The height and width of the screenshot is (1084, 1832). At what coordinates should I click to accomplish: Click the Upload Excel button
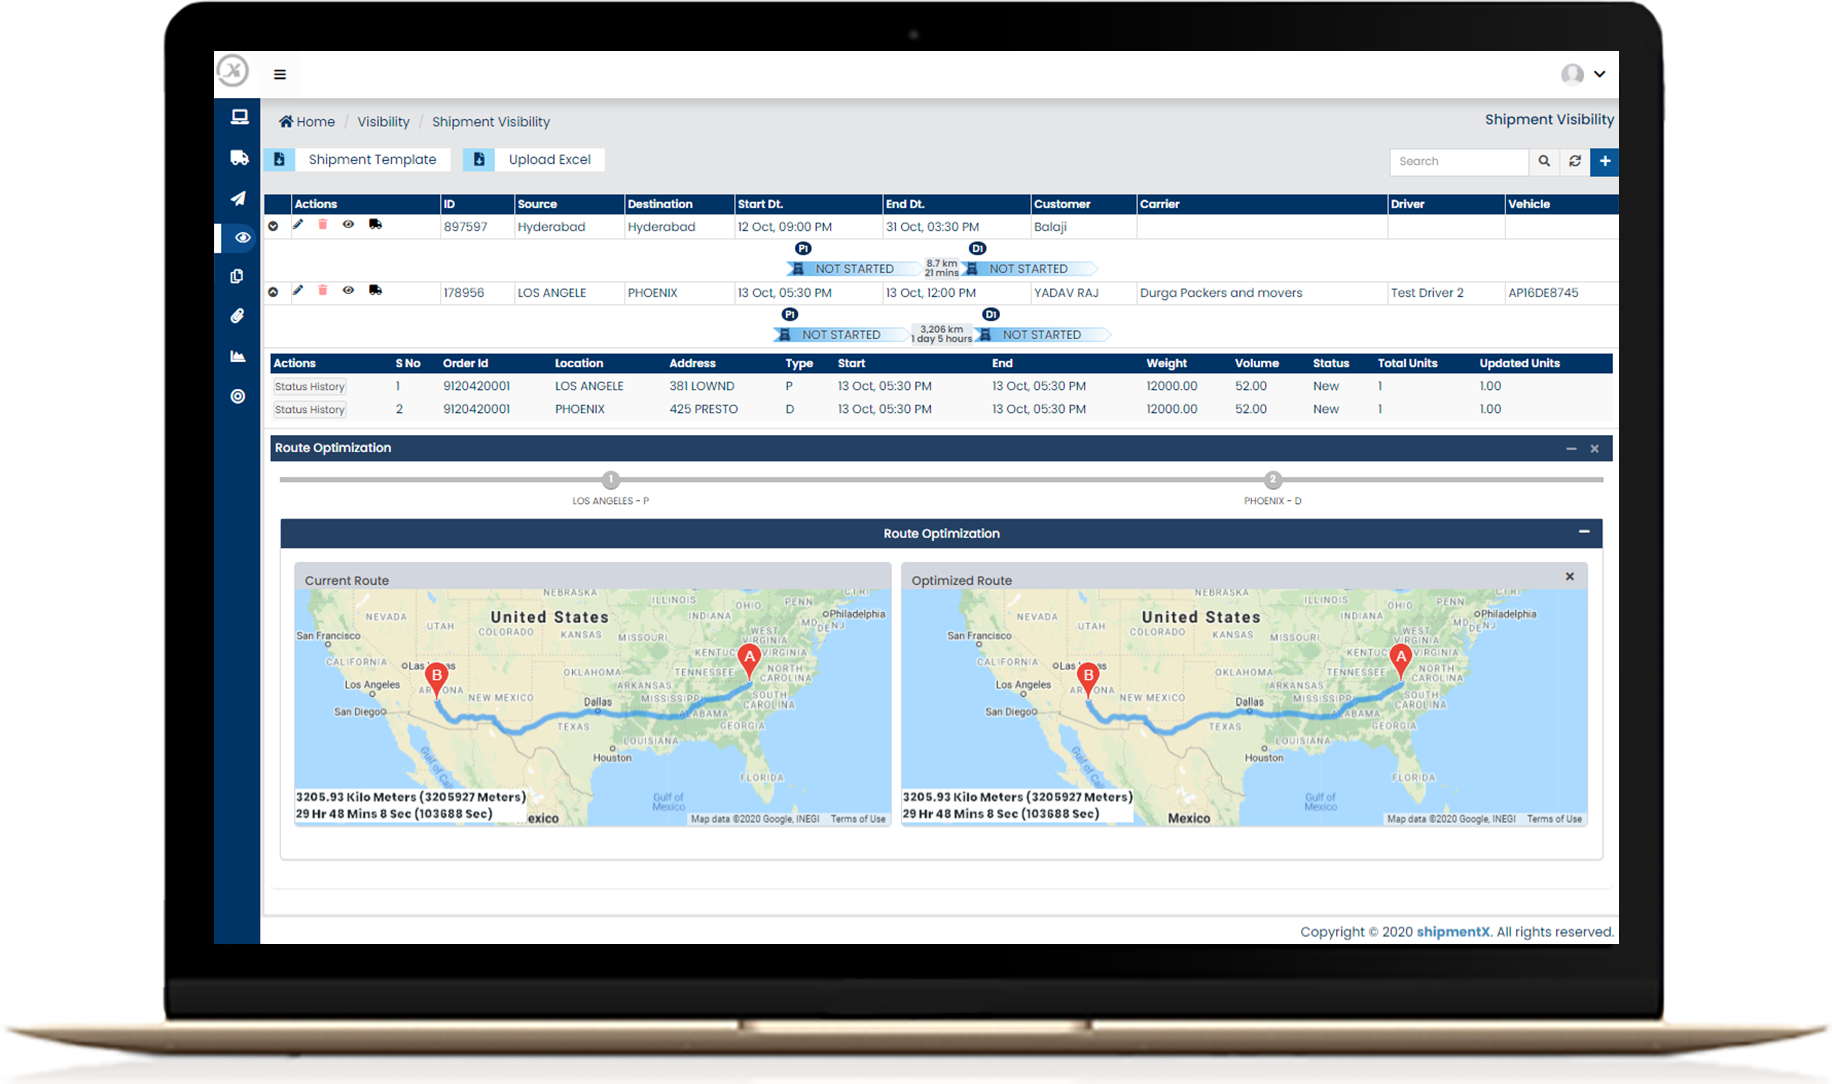point(534,159)
